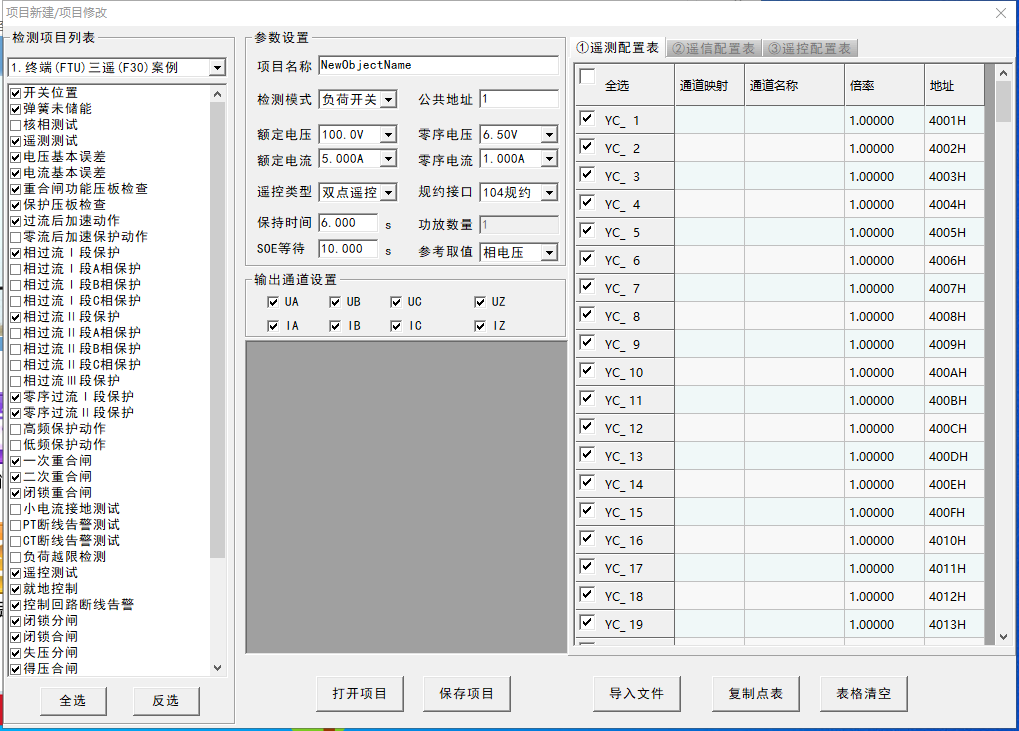Click the 保存项目 button
The width and height of the screenshot is (1019, 731).
click(x=466, y=693)
